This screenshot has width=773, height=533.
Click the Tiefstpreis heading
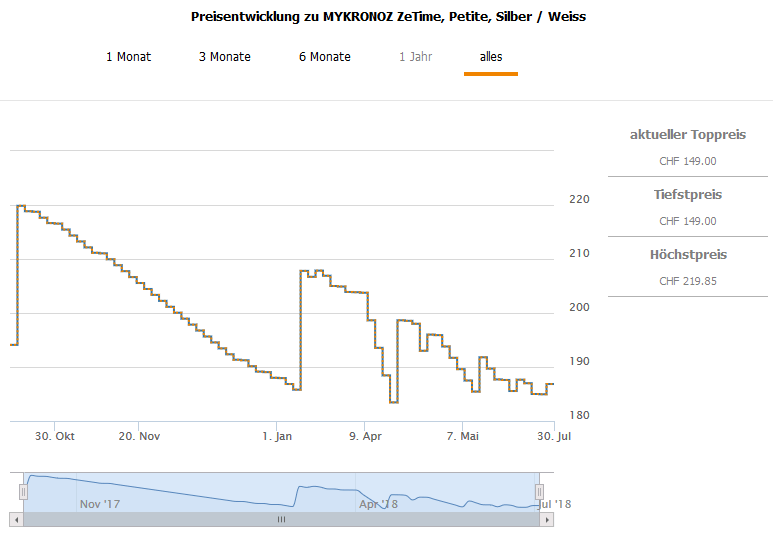pyautogui.click(x=687, y=195)
